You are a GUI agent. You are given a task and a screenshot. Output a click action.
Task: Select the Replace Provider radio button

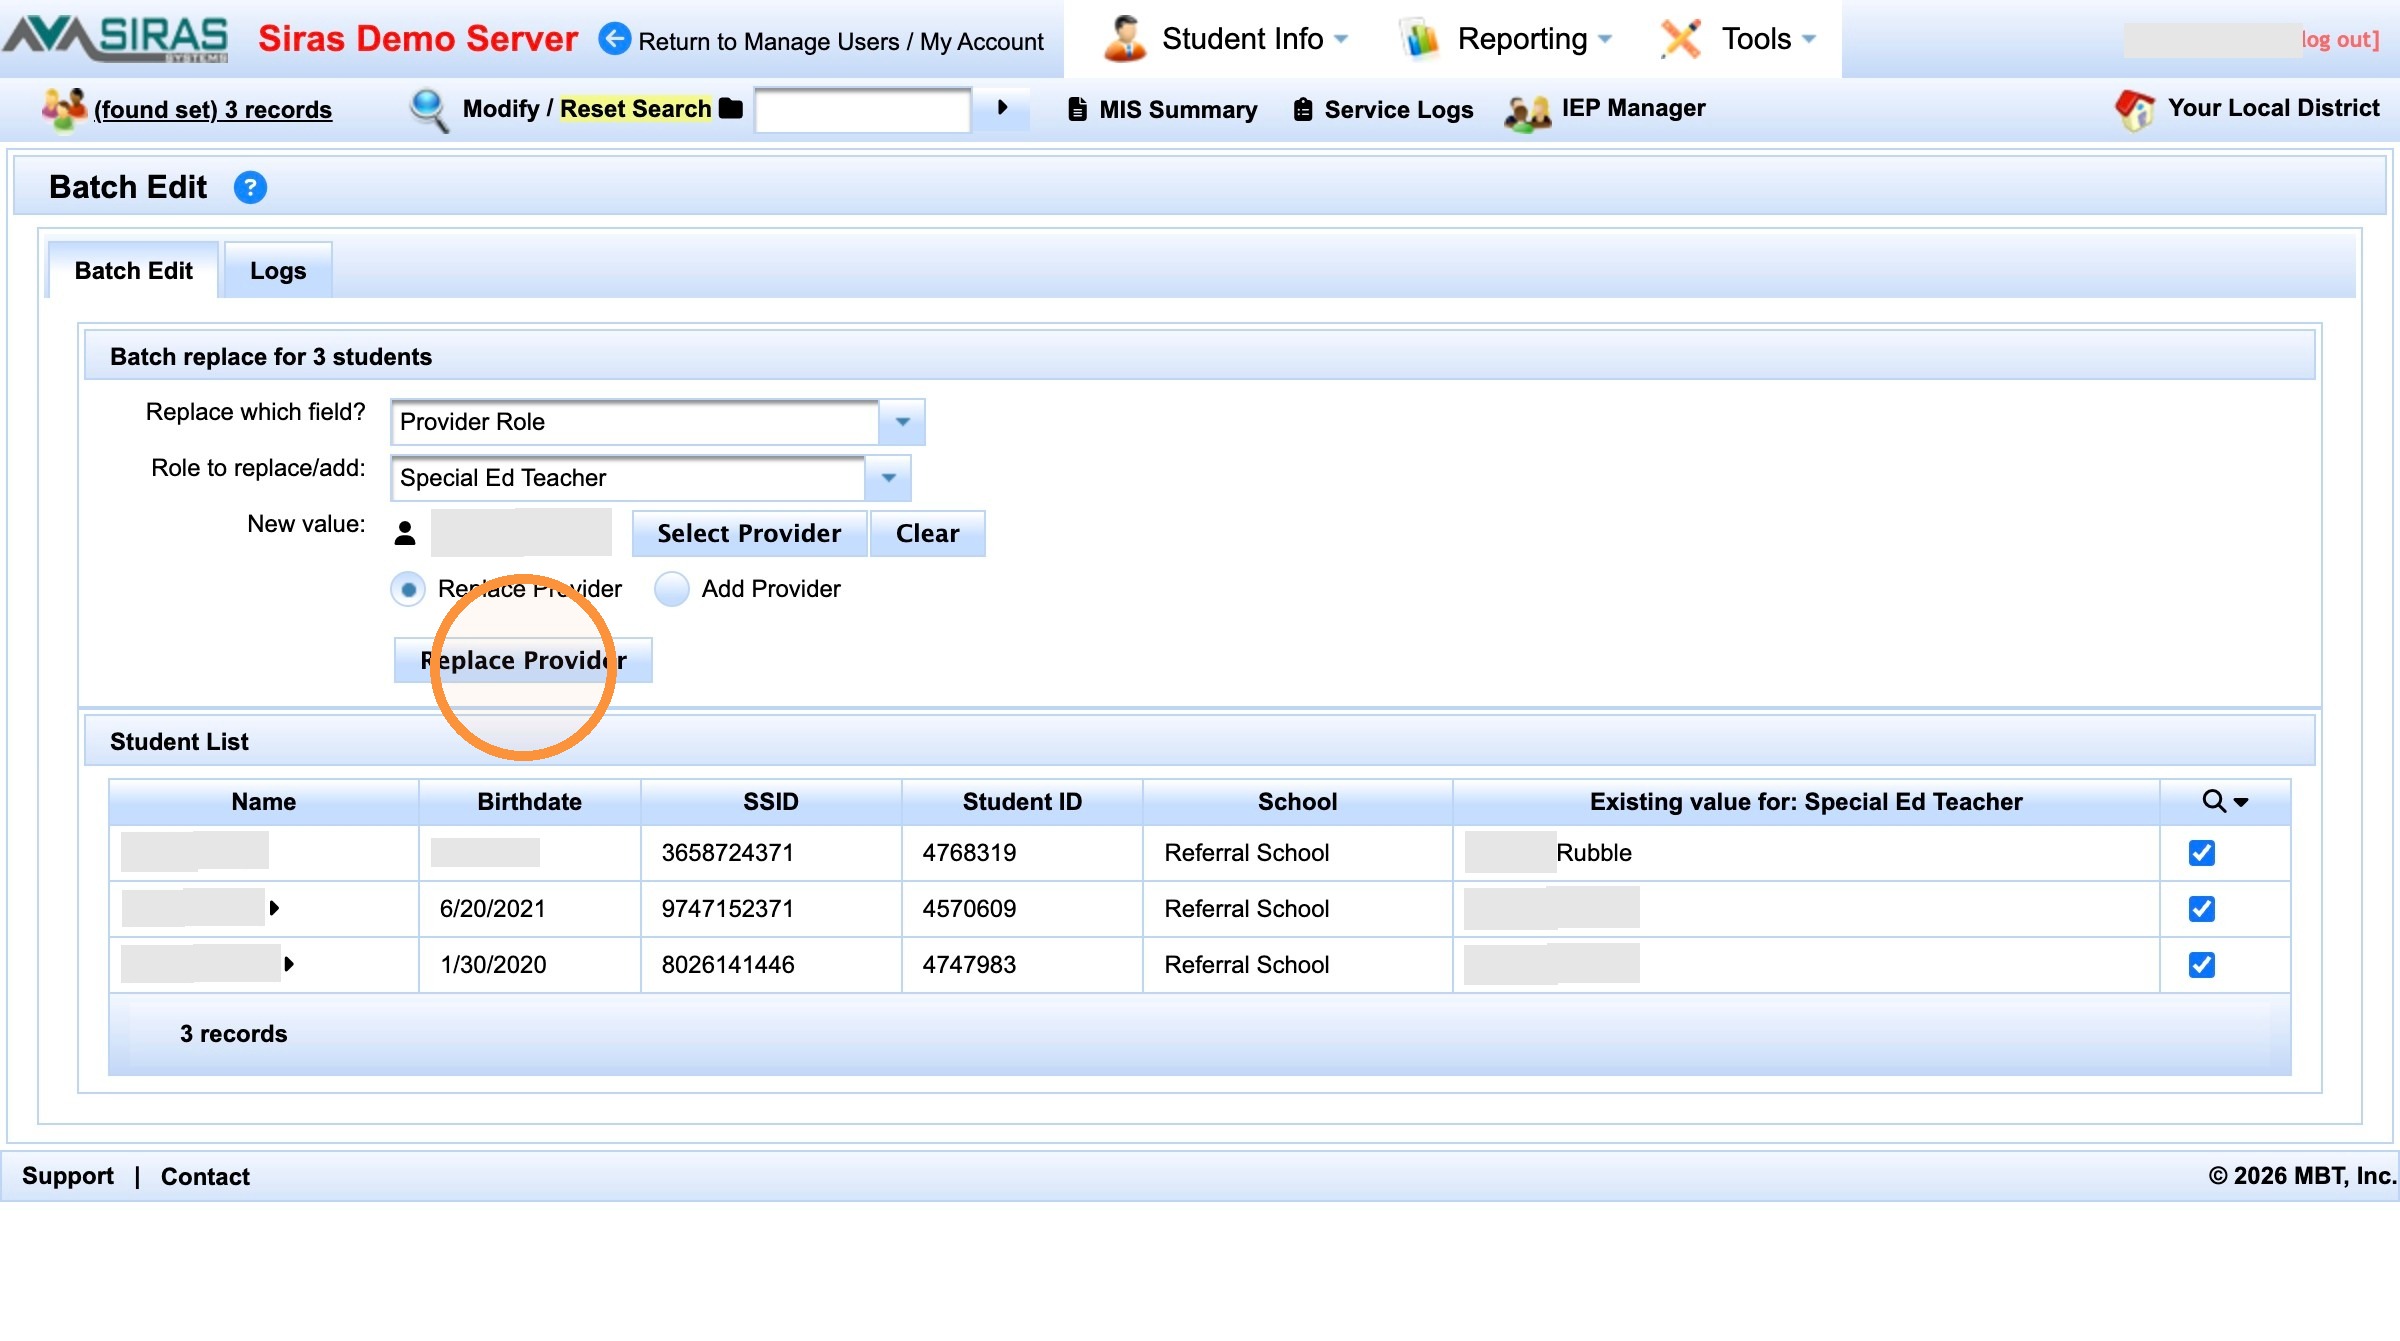point(408,589)
